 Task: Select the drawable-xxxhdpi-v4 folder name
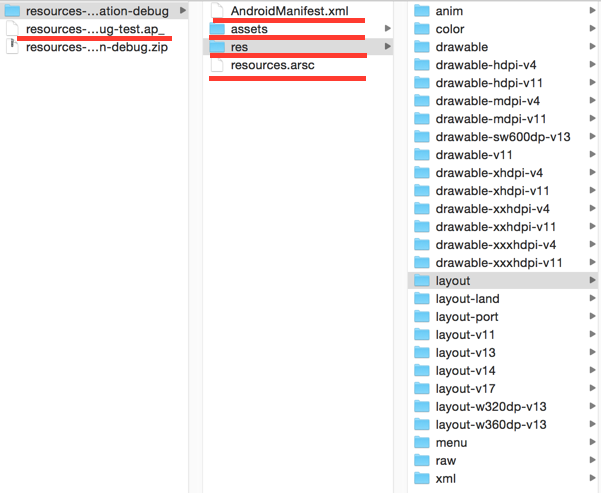496,245
